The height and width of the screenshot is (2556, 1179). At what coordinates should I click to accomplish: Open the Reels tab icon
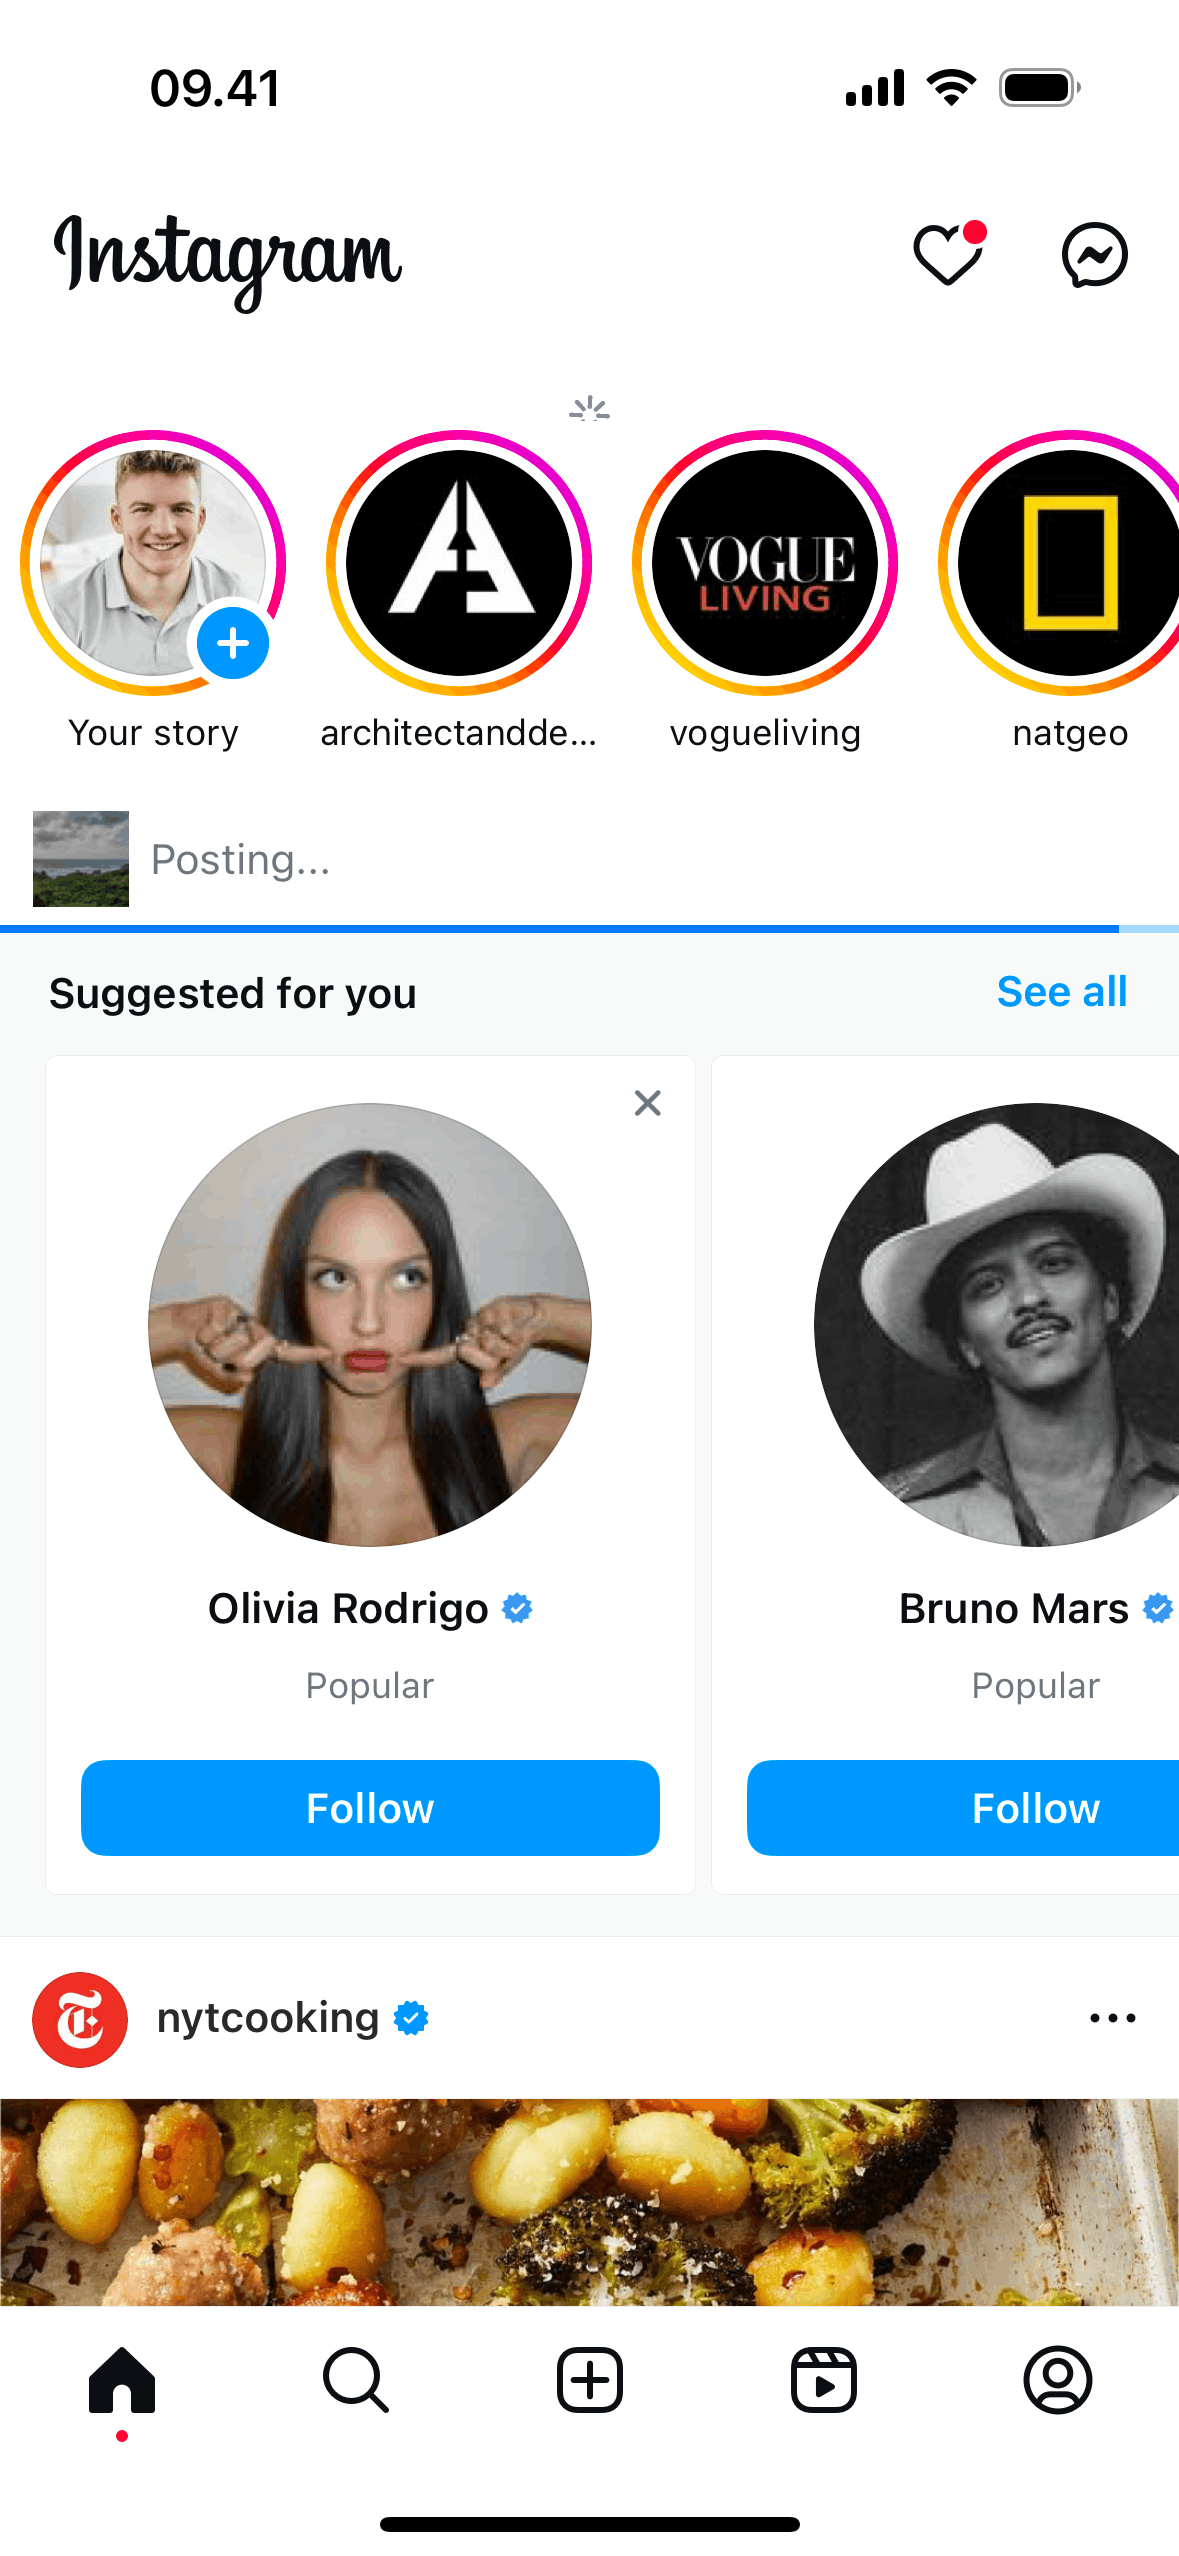coord(823,2380)
